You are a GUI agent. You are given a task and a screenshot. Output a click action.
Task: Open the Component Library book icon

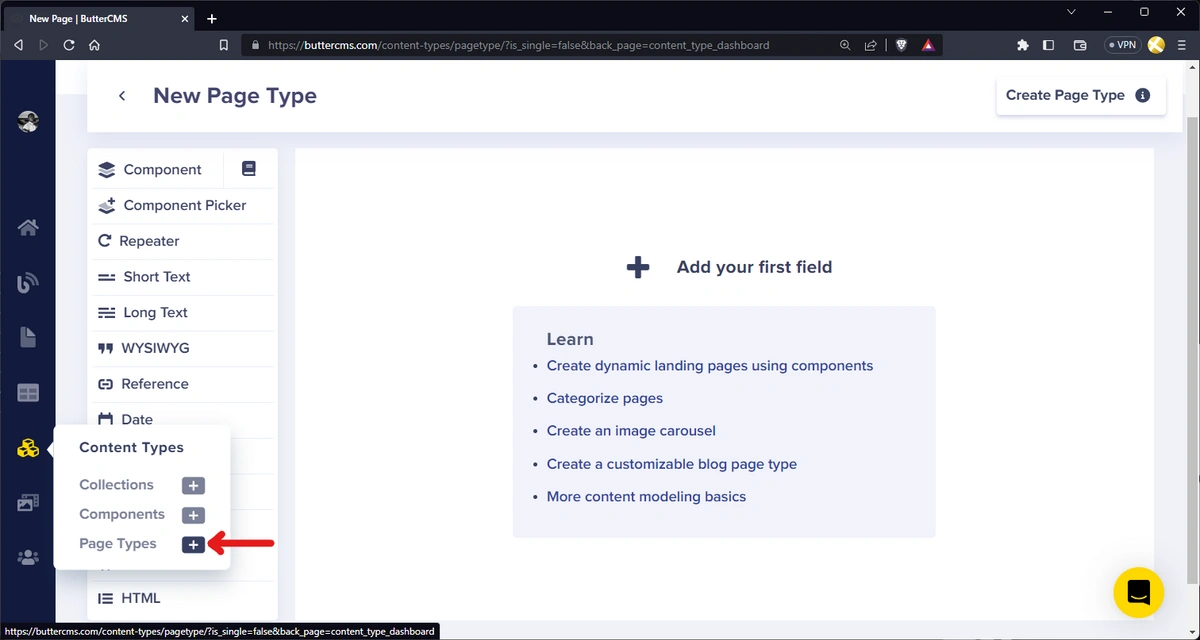[x=249, y=169]
